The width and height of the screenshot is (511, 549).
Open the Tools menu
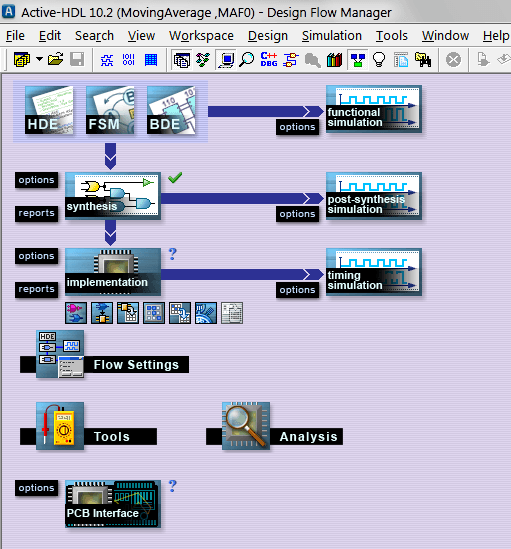point(392,36)
